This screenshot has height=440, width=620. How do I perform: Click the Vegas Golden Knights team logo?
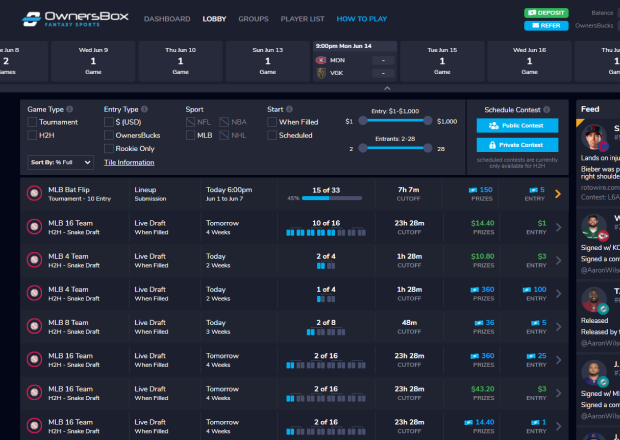coord(321,73)
